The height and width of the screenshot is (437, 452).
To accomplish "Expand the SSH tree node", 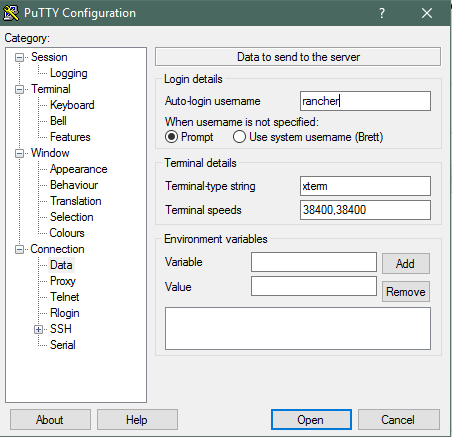I will click(x=38, y=329).
